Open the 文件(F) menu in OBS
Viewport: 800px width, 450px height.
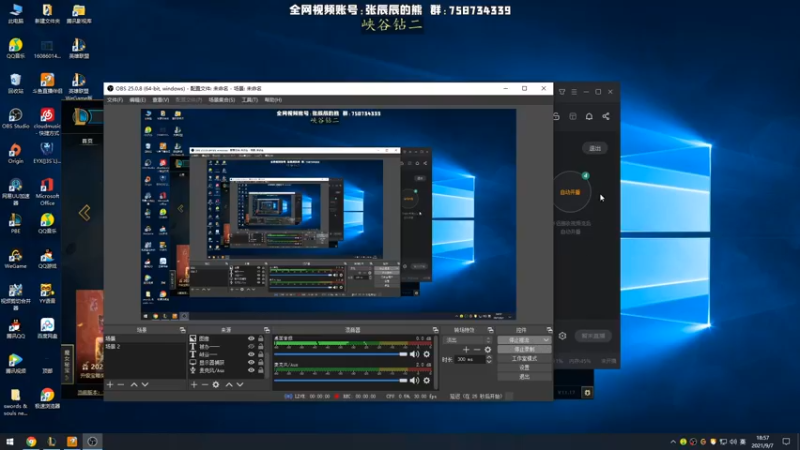tap(115, 100)
